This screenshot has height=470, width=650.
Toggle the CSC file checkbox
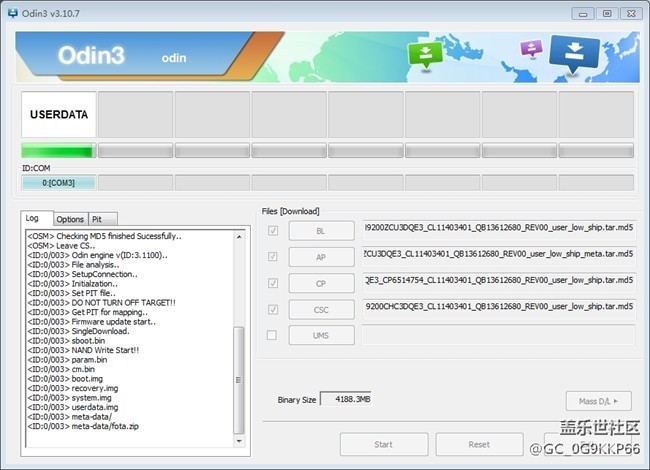273,309
